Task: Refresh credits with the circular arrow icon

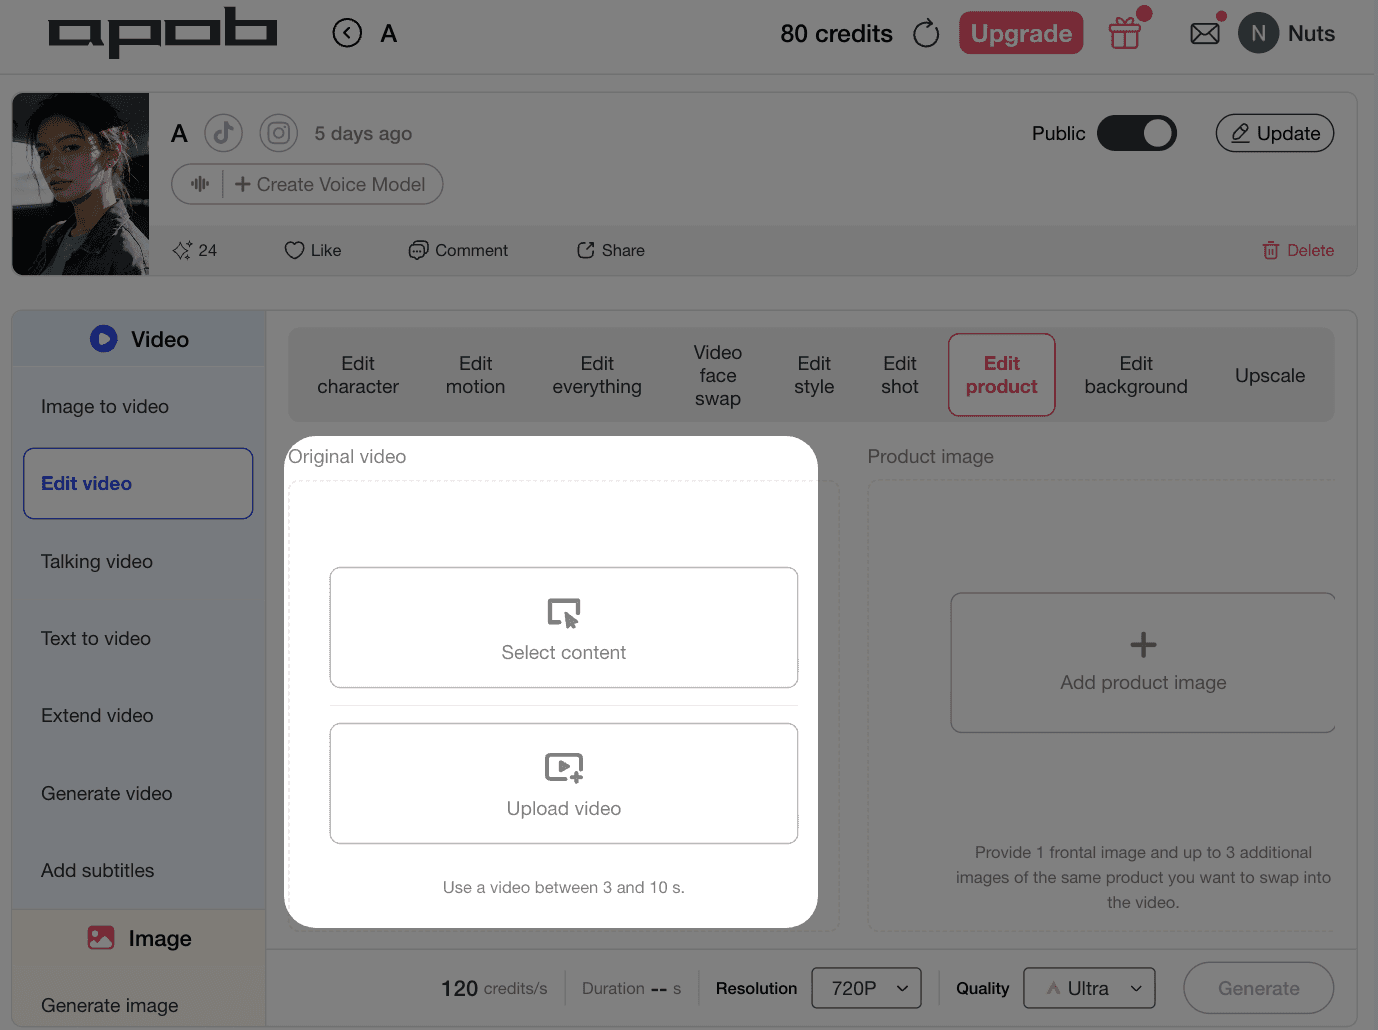Action: [926, 33]
